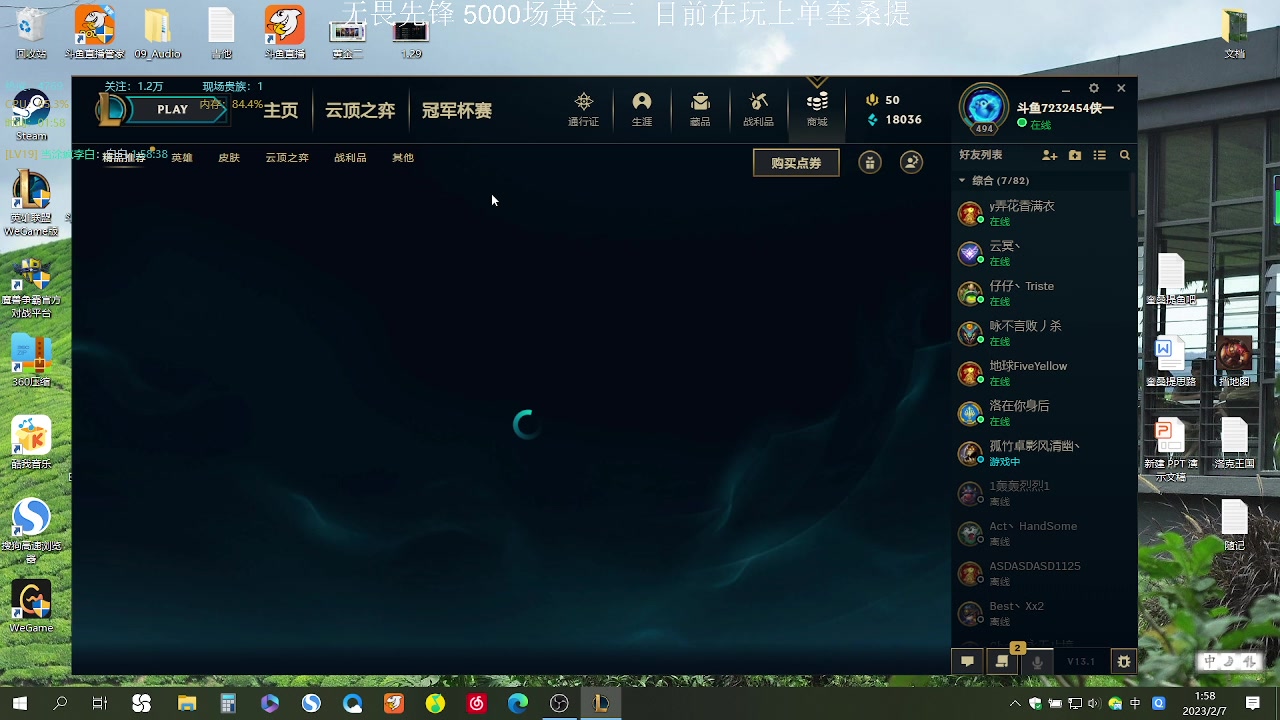Image resolution: width=1280 pixels, height=720 pixels.
Task: Open the chat bubble icon at the bottom
Action: point(967,661)
